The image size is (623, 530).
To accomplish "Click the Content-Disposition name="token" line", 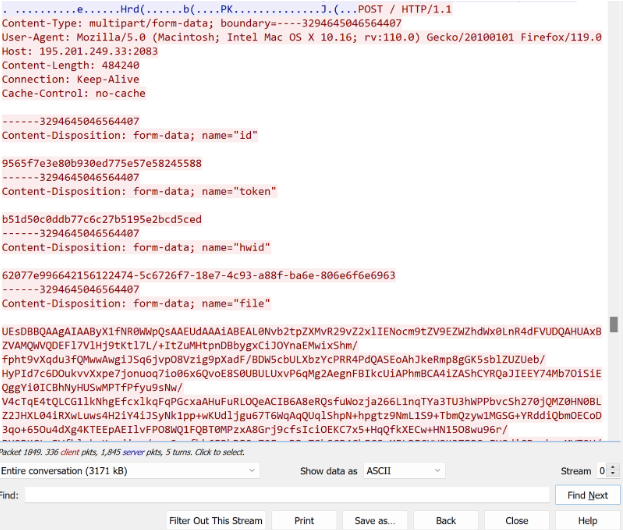I will point(139,191).
